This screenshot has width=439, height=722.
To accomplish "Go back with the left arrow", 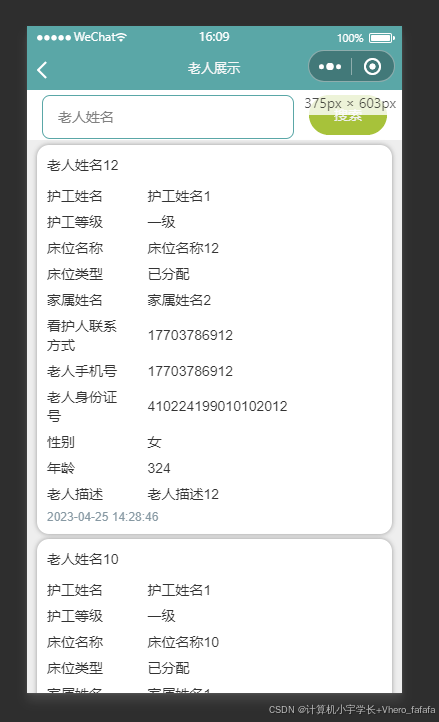I will coord(42,70).
